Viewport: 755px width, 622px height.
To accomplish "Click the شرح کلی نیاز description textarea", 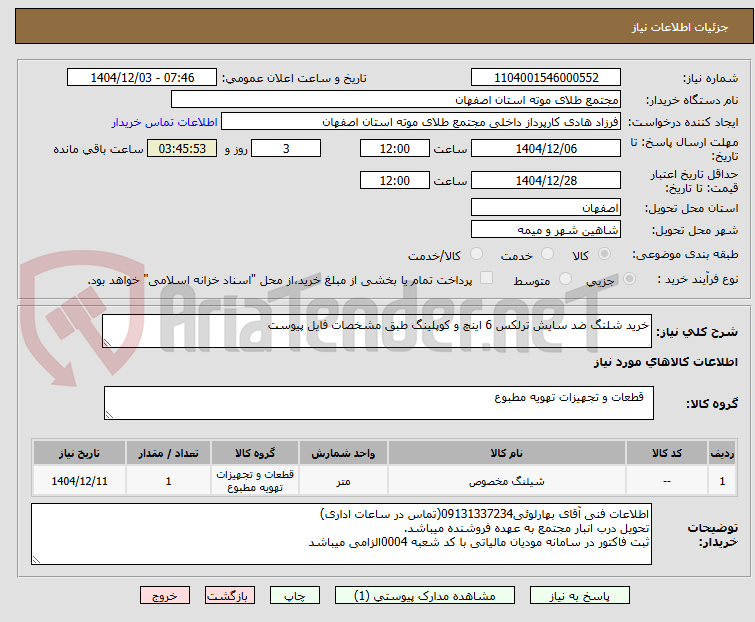I will [x=377, y=331].
